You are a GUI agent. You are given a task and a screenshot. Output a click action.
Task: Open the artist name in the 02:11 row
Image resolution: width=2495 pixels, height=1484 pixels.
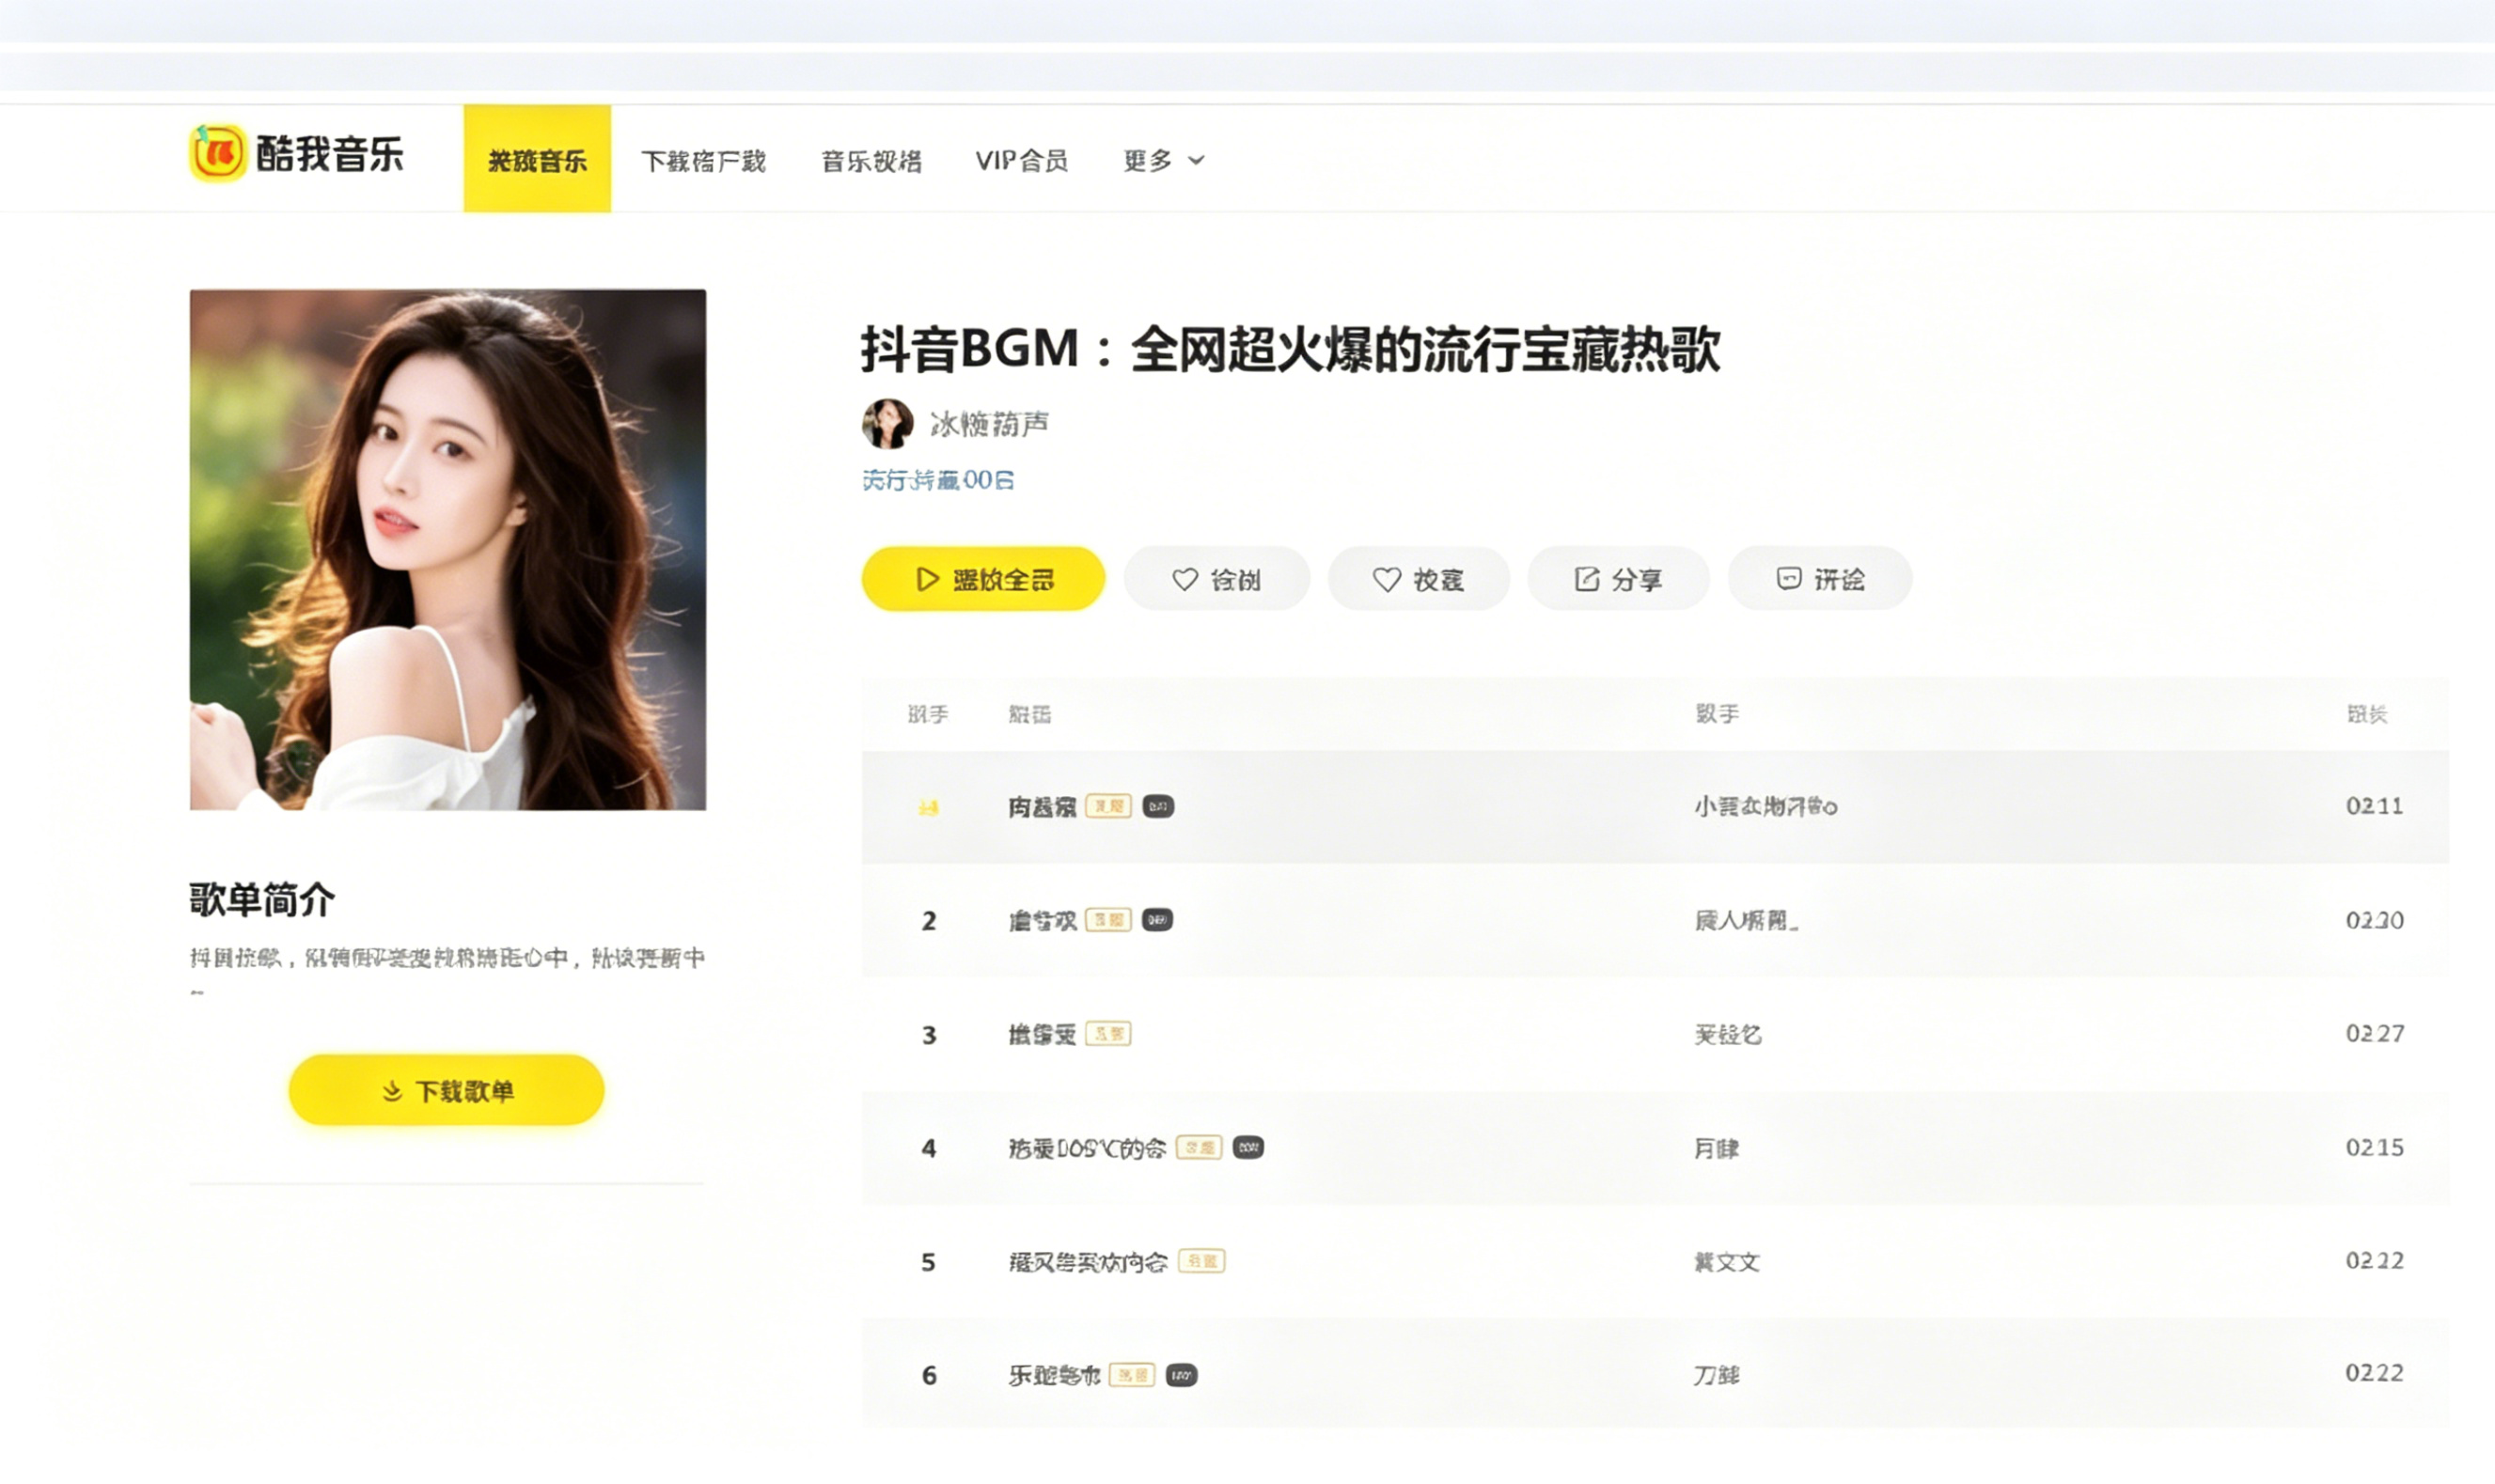(x=1765, y=806)
